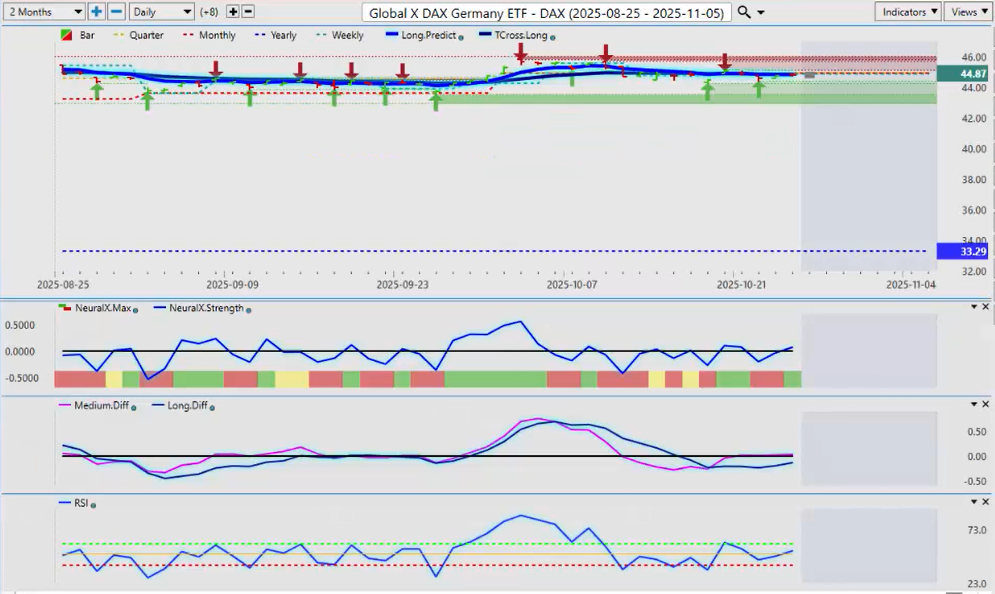Open the Daily interval dropdown
The image size is (995, 594).
tap(161, 12)
